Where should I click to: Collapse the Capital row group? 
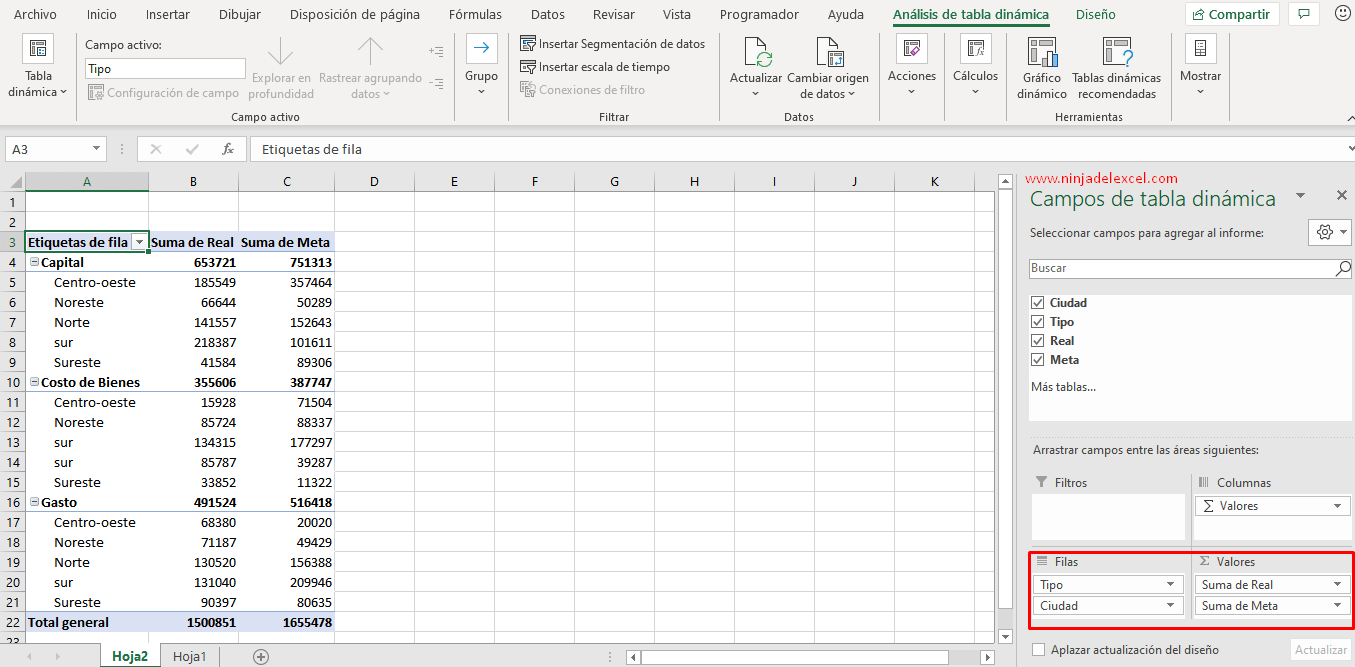coord(34,263)
